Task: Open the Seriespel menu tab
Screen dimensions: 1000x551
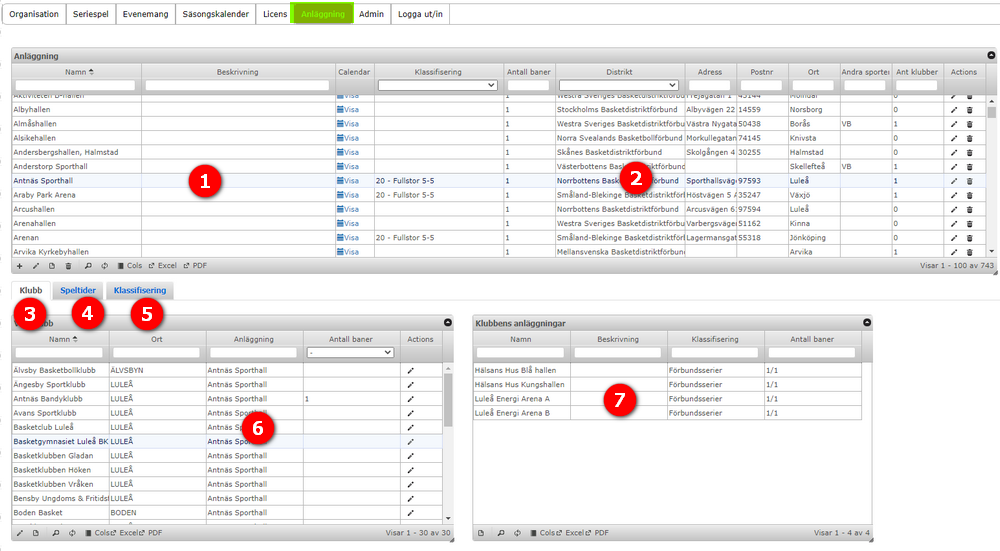Action: [91, 14]
